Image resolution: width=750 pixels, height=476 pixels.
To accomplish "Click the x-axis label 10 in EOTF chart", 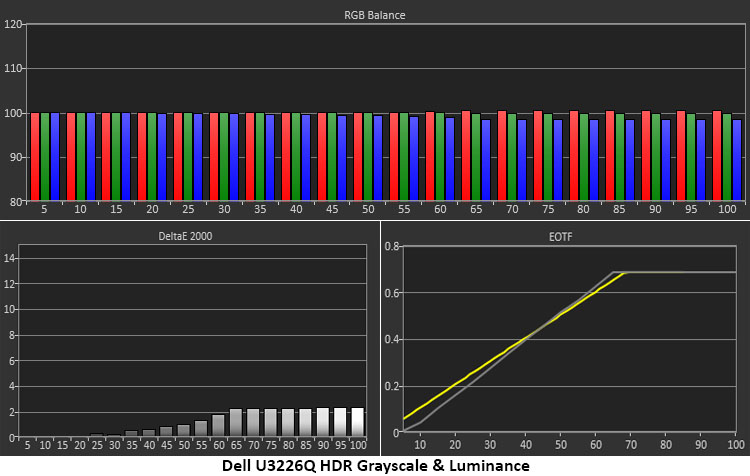I will [x=420, y=445].
